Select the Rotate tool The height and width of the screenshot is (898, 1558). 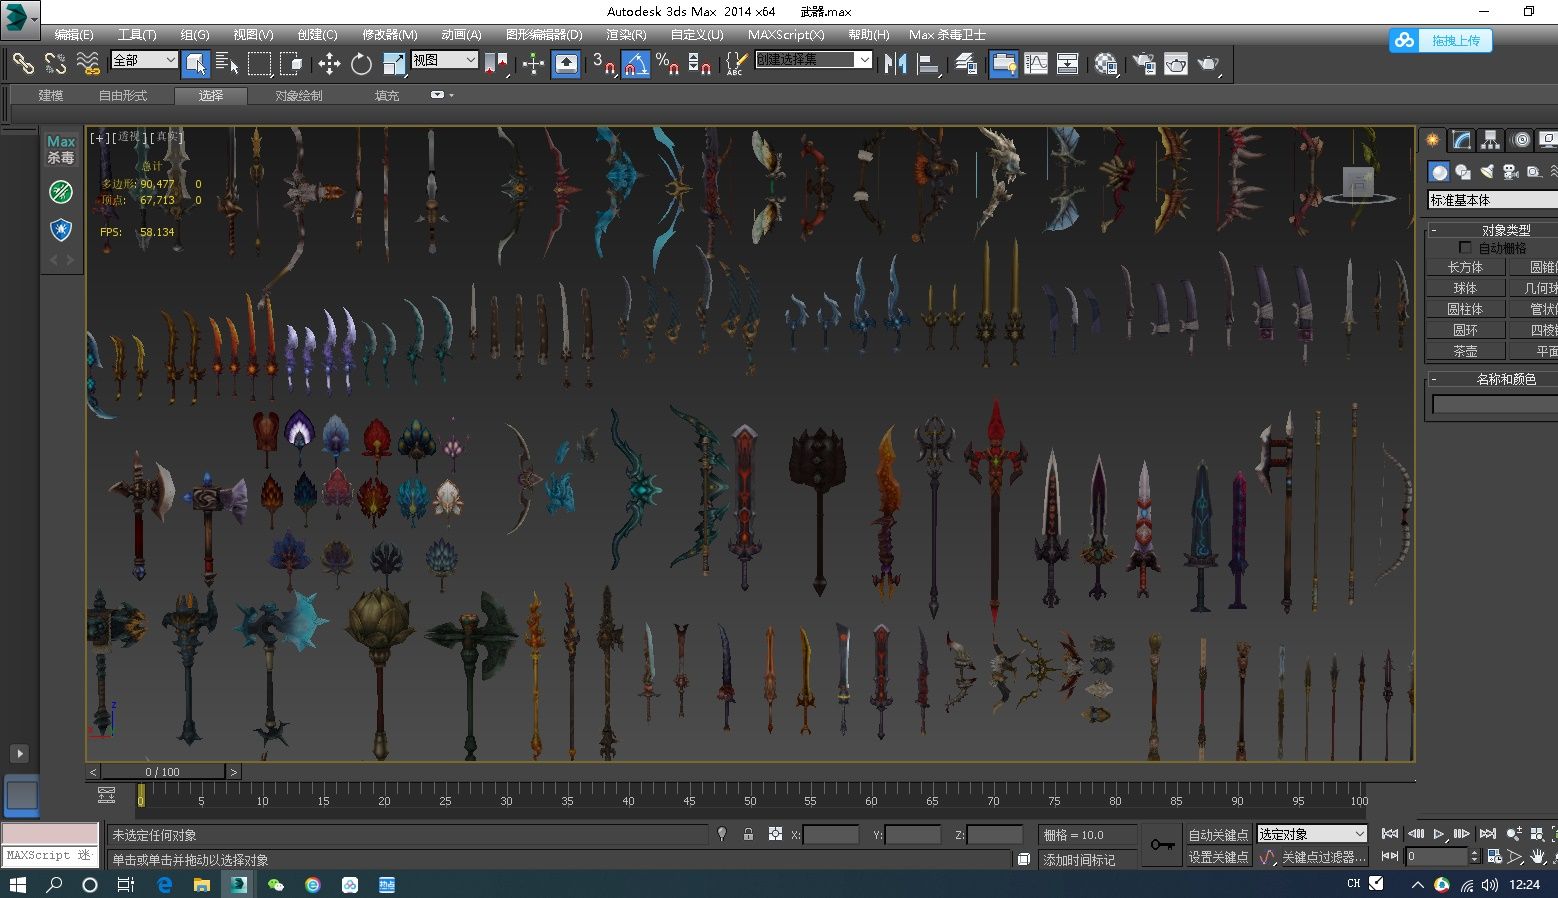point(361,64)
